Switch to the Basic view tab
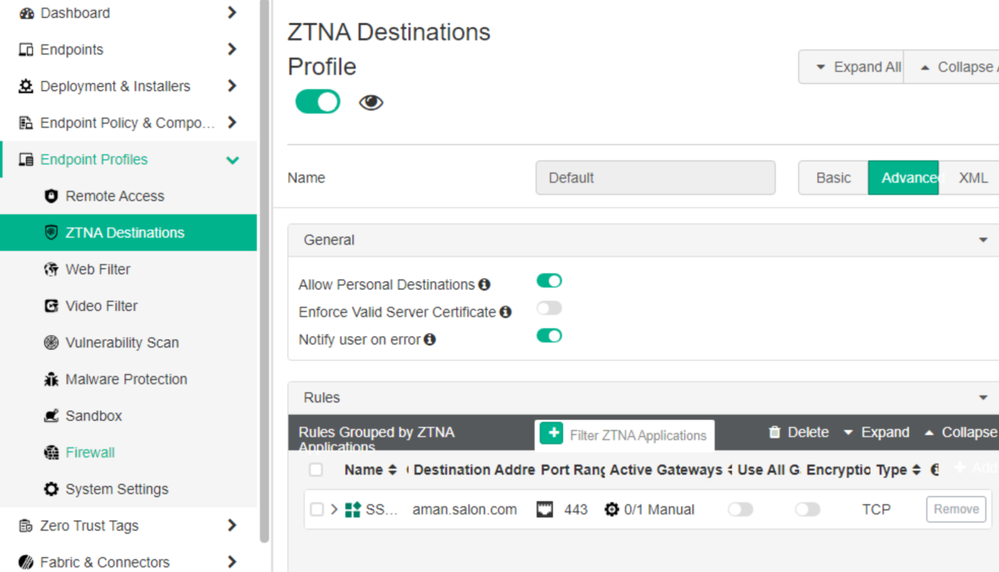 click(833, 178)
